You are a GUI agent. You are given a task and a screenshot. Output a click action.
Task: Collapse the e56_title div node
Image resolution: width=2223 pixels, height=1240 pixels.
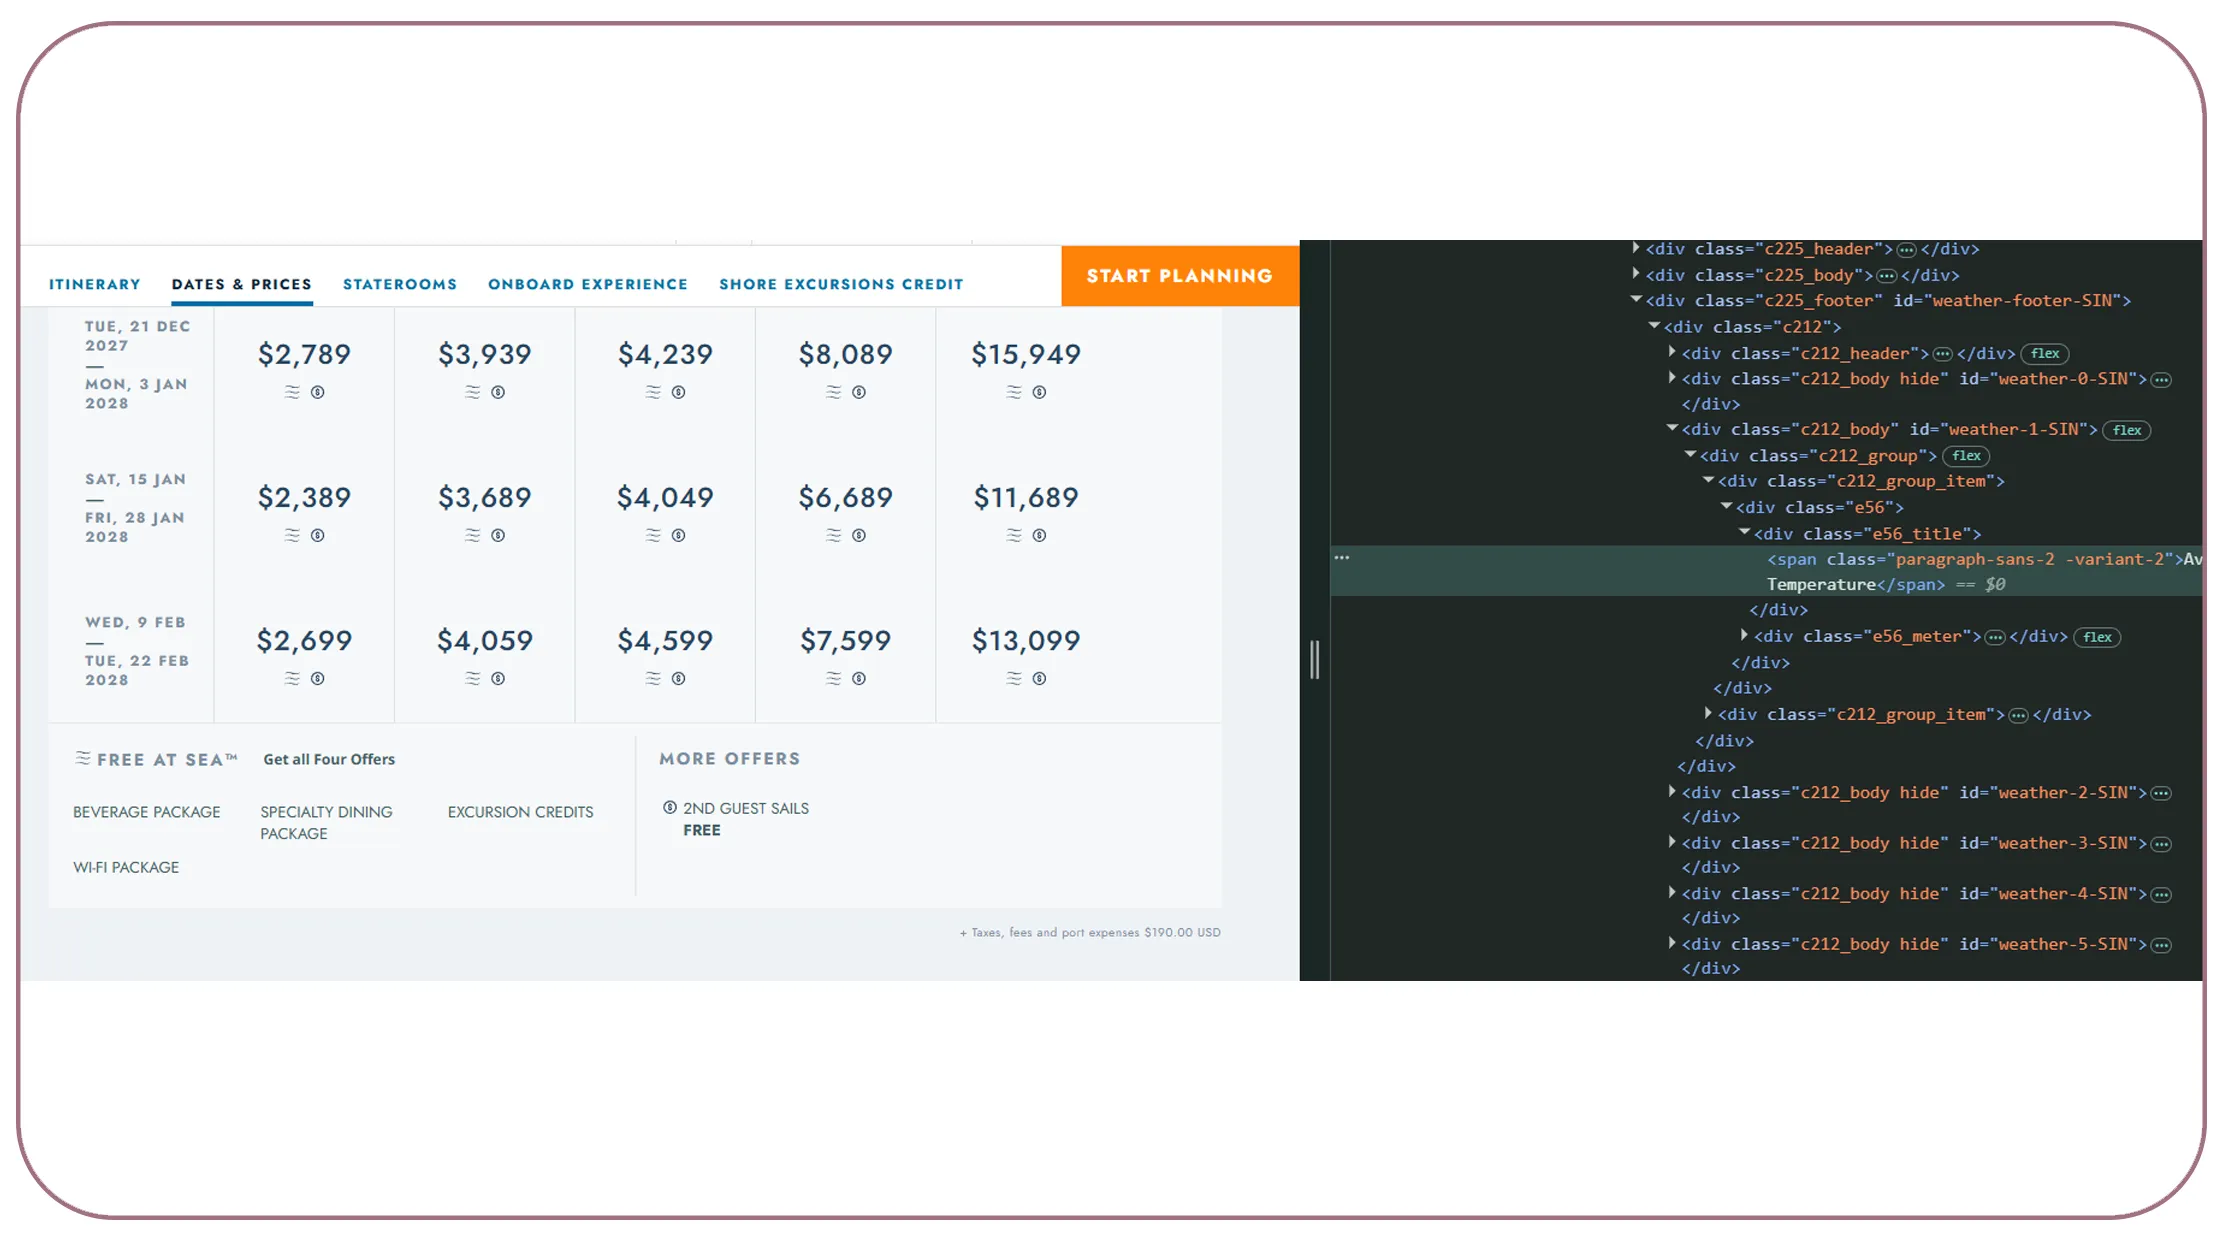[1744, 532]
